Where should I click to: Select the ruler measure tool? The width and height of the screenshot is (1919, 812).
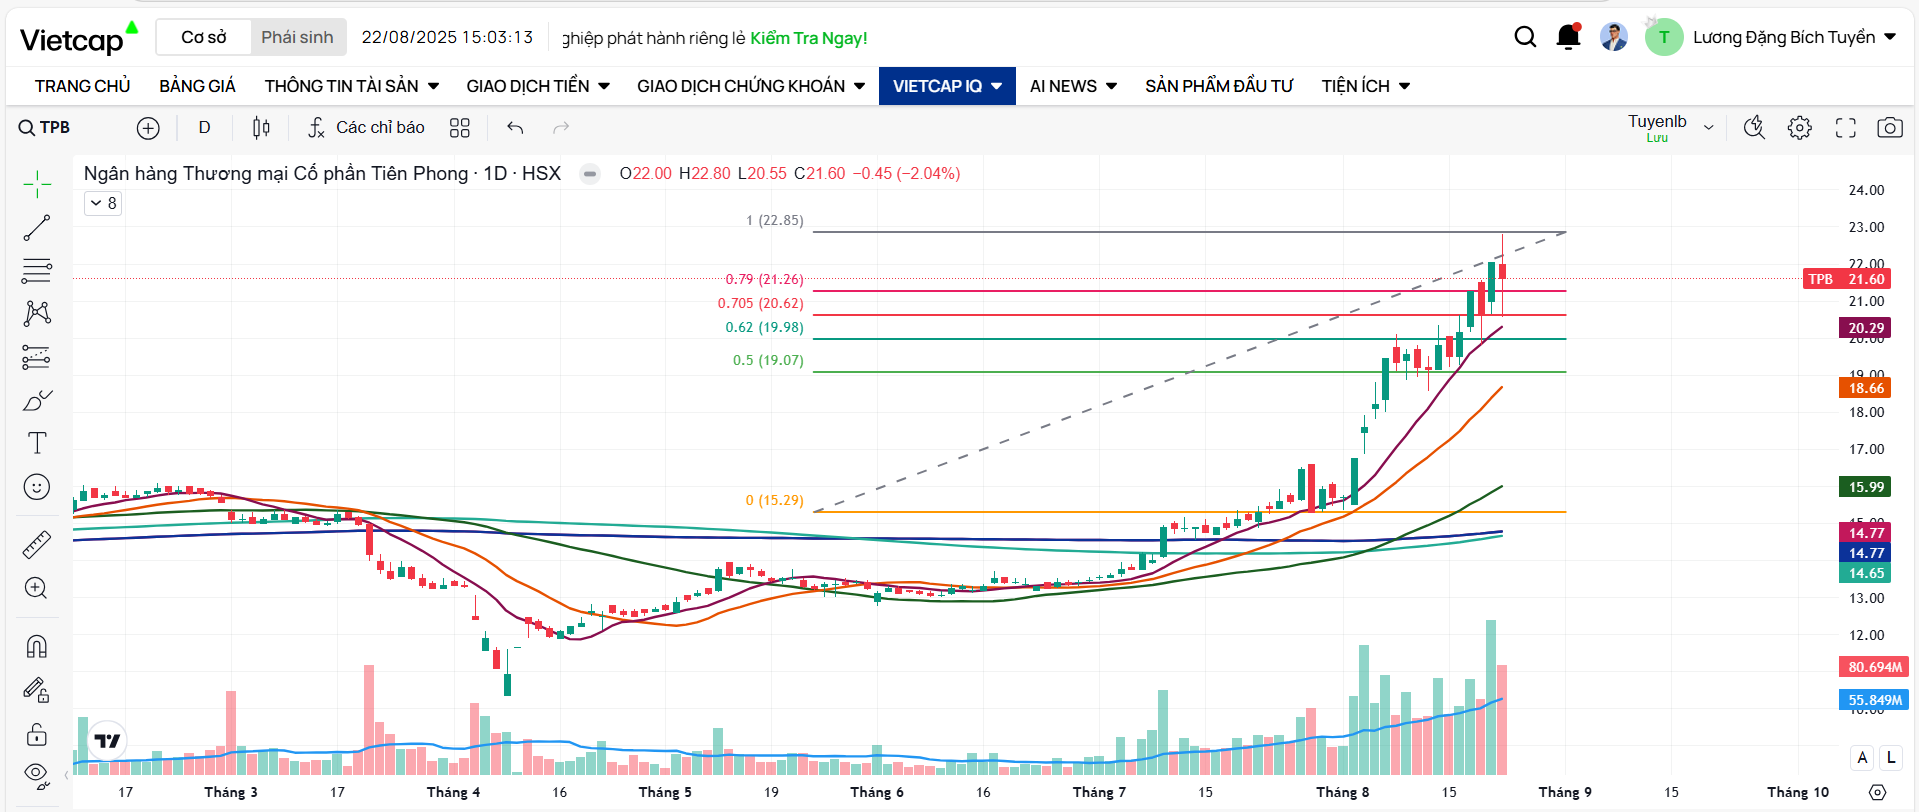[37, 544]
